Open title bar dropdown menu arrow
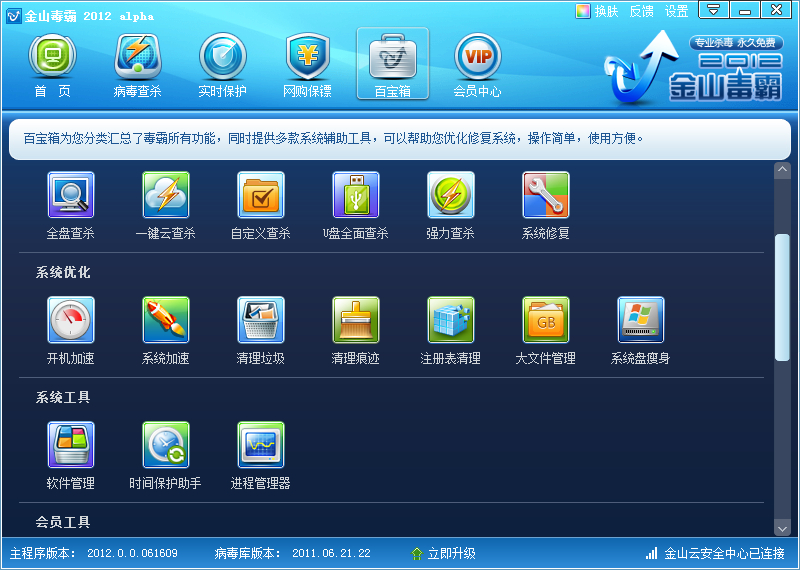The image size is (800, 570). 713,10
